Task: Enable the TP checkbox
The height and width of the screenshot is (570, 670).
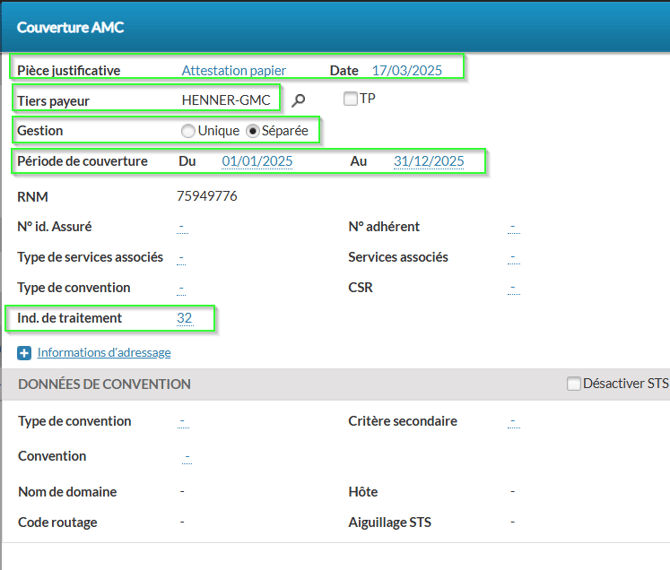Action: (350, 99)
